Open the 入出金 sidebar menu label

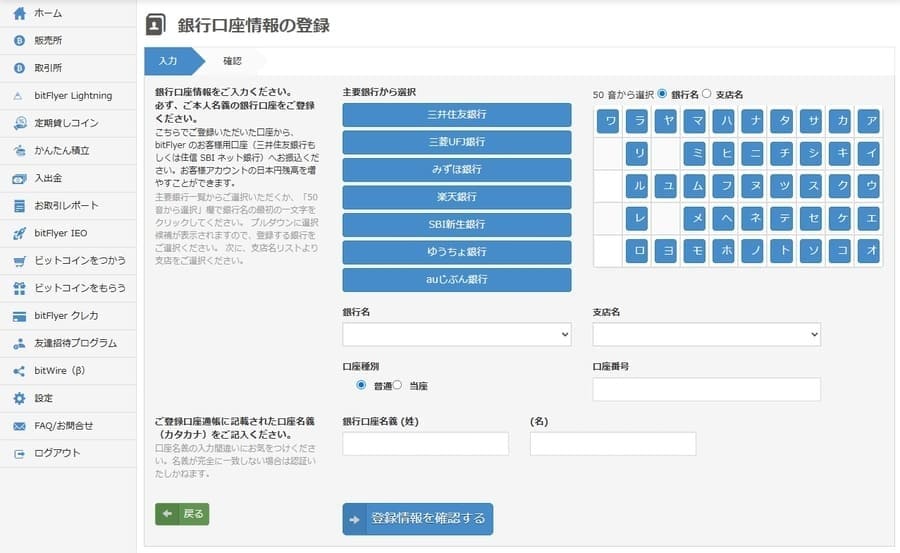point(48,178)
